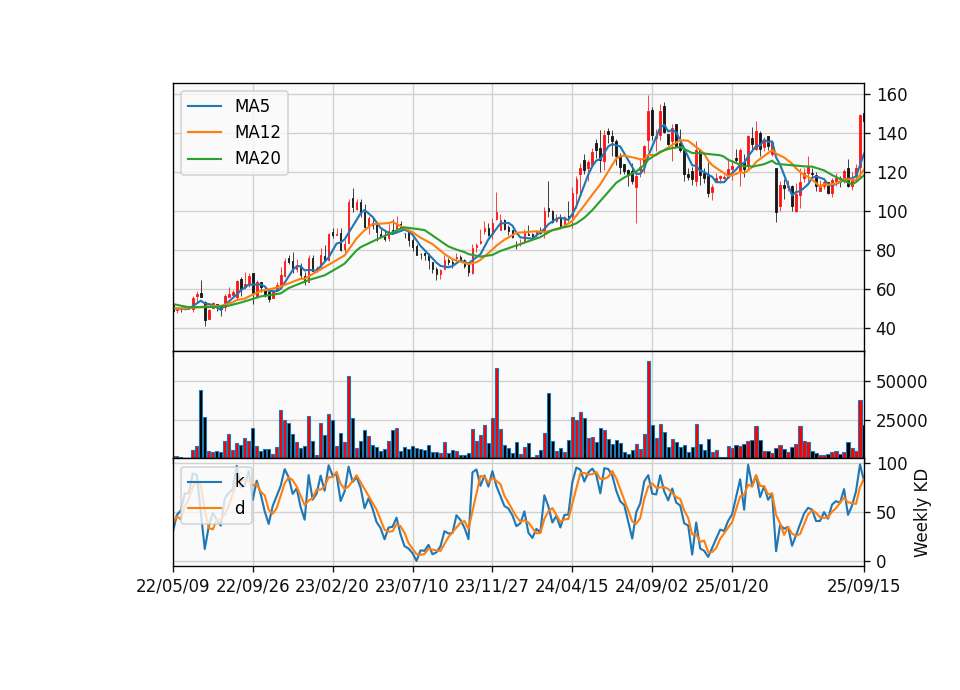Click the Weekly KD axis title
The width and height of the screenshot is (960, 690).
coord(920,513)
